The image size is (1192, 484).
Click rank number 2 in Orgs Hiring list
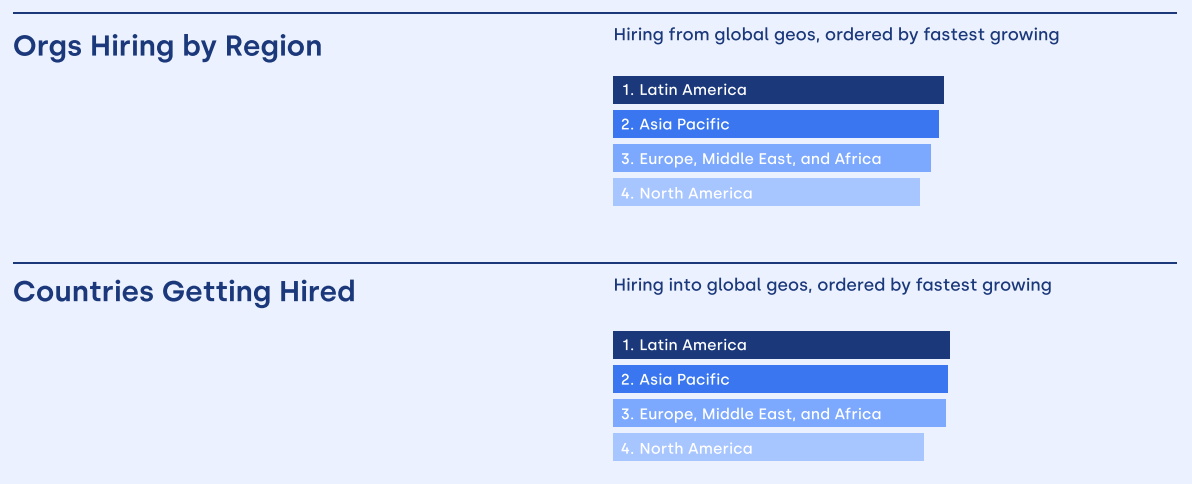pyautogui.click(x=627, y=125)
